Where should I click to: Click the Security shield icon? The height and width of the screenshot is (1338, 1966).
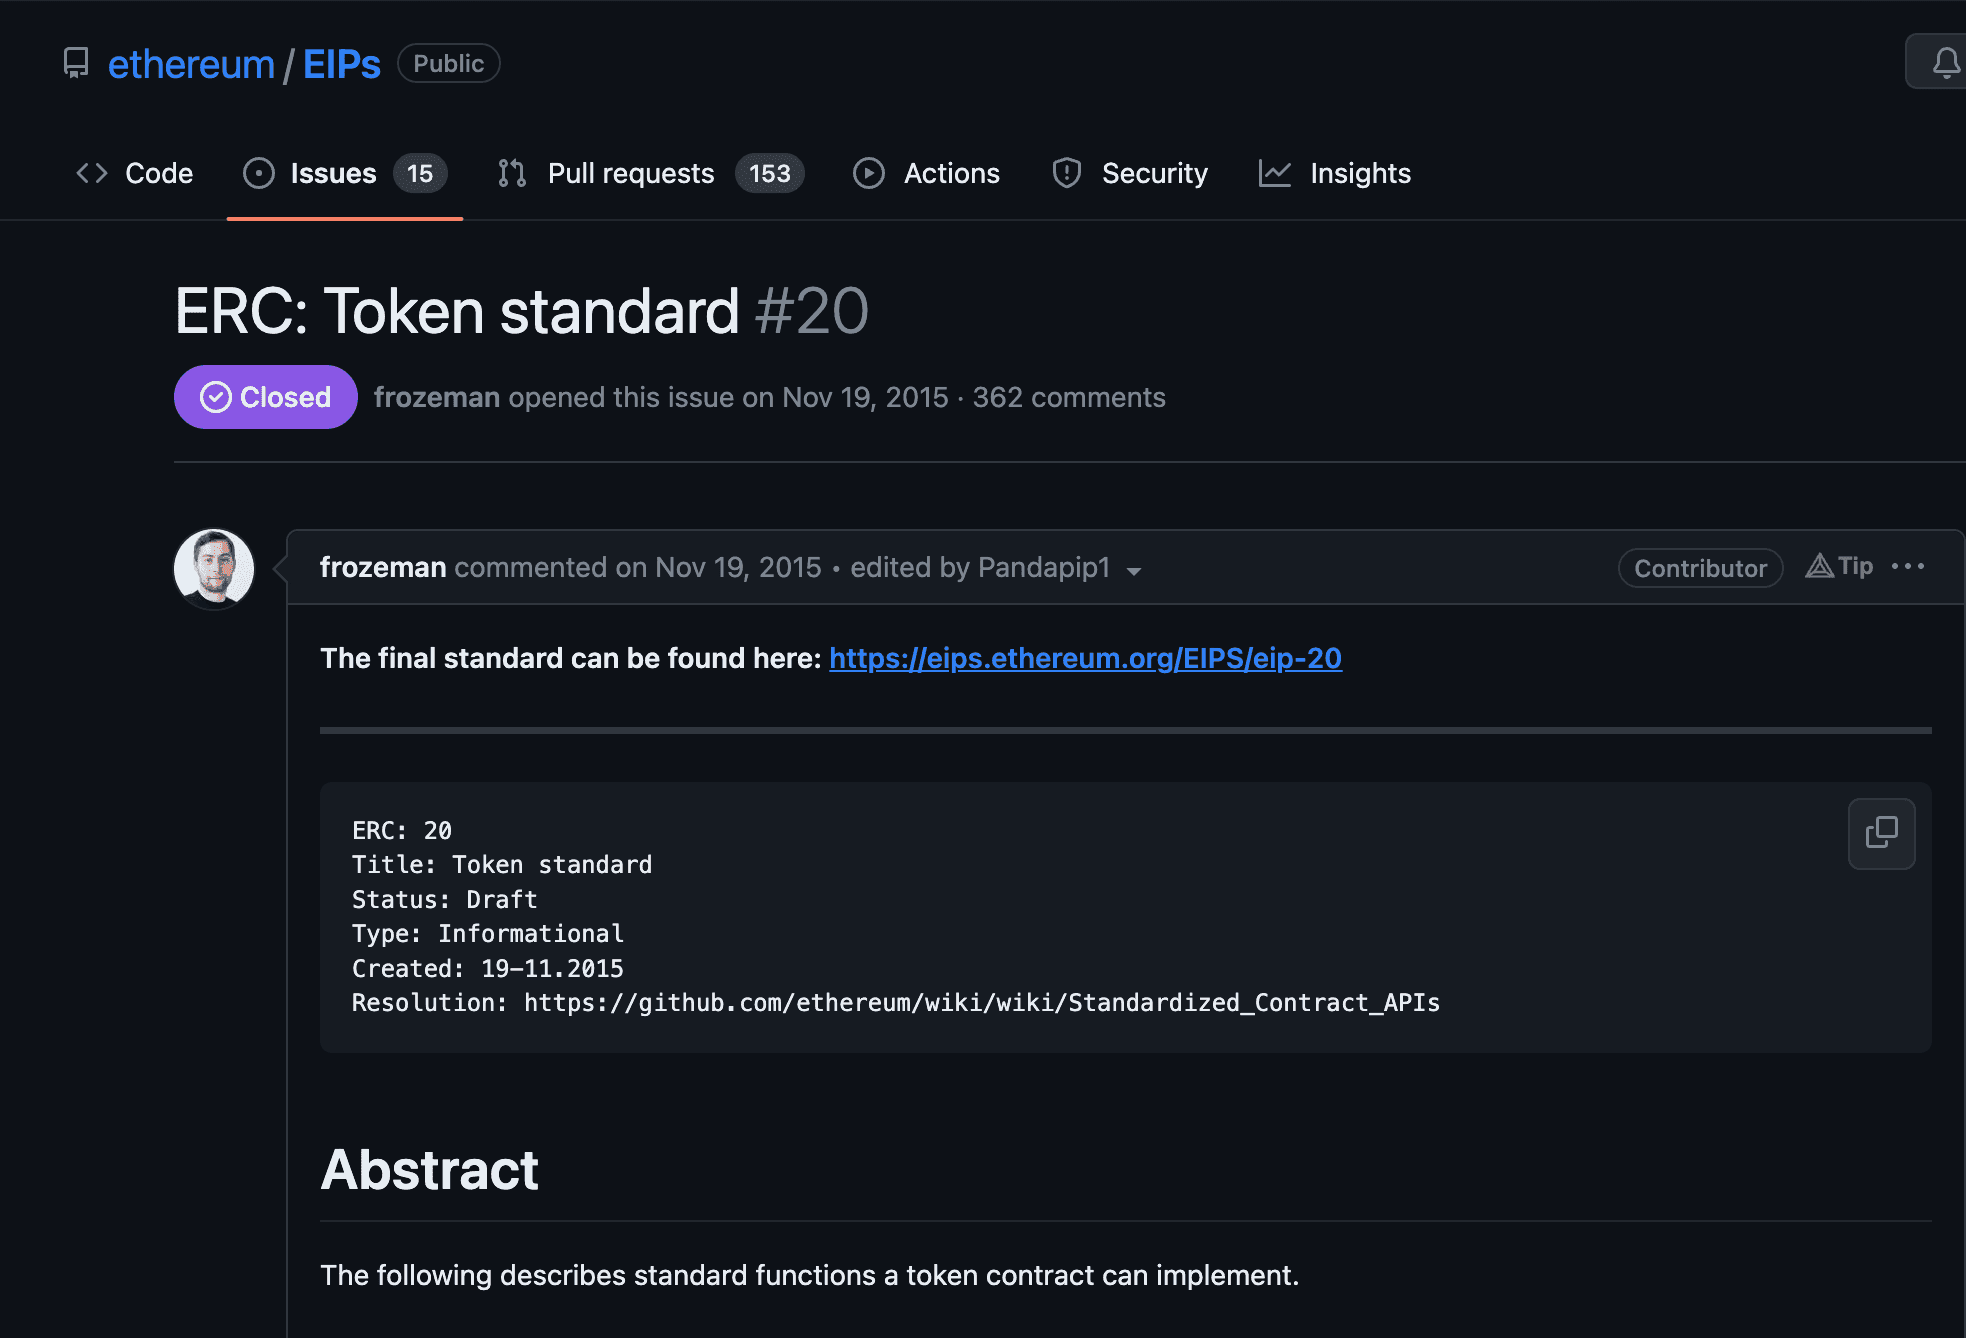1066,173
